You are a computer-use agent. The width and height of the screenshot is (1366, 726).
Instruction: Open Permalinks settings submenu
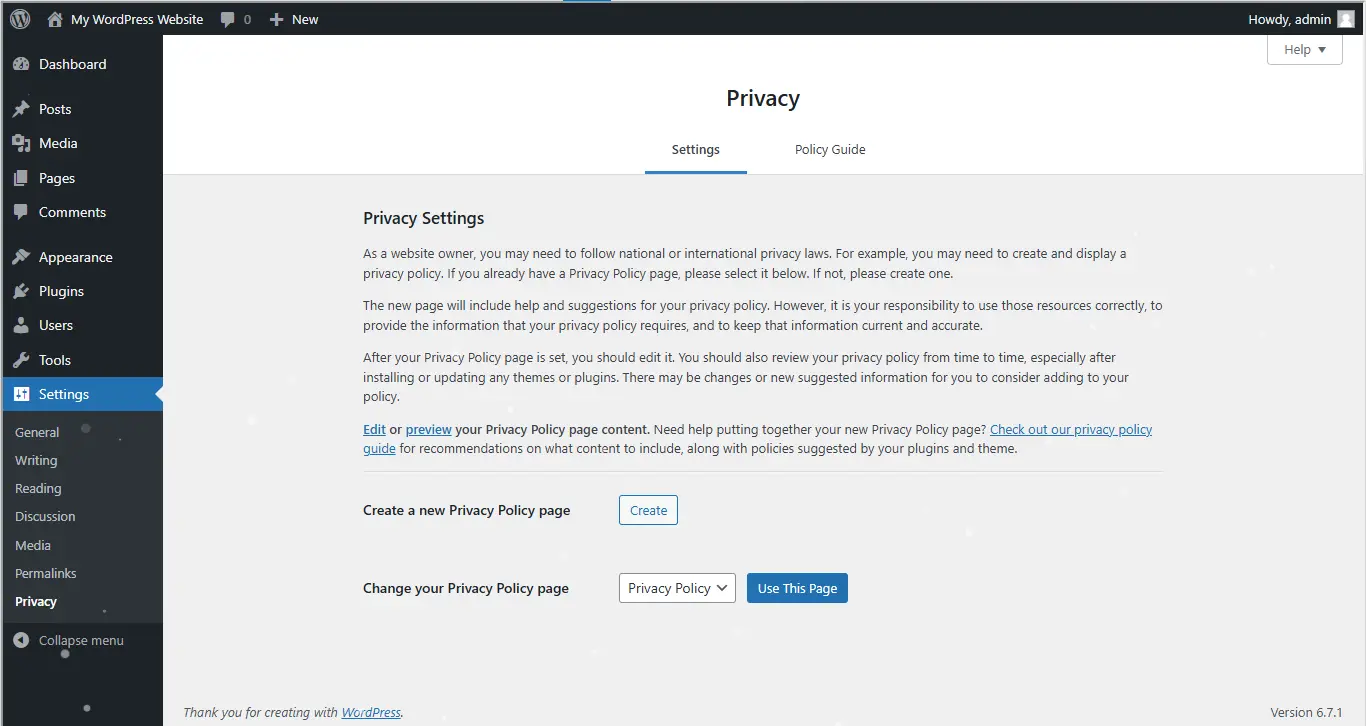point(46,573)
